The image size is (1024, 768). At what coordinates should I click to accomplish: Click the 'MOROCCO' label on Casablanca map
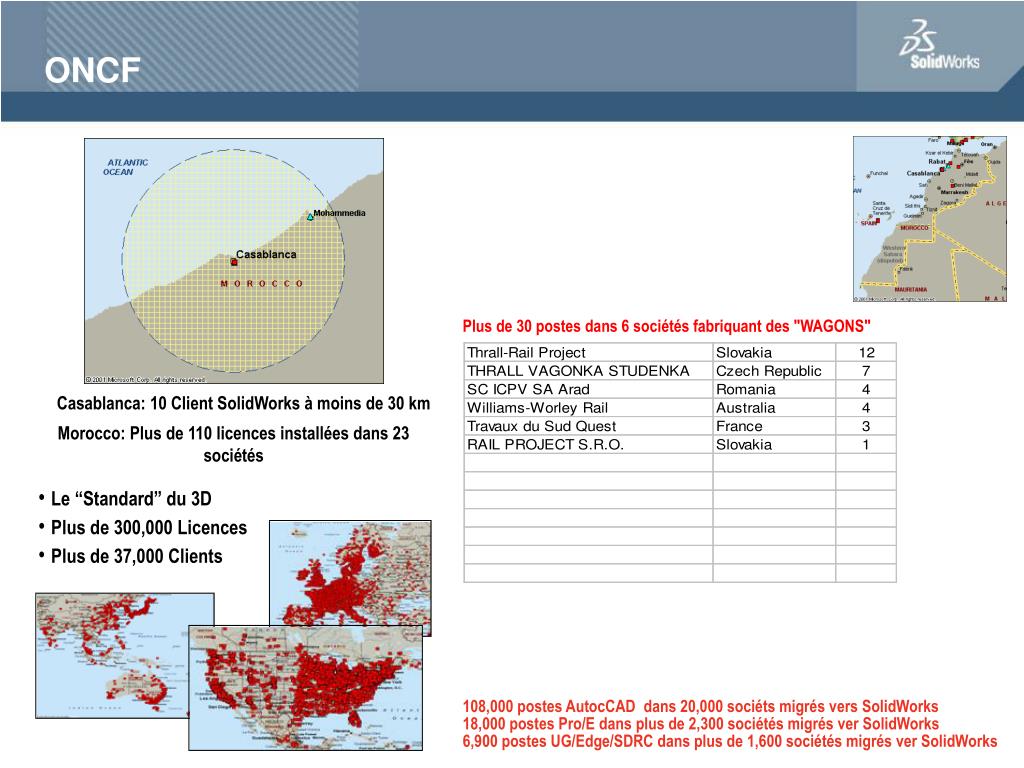click(262, 283)
